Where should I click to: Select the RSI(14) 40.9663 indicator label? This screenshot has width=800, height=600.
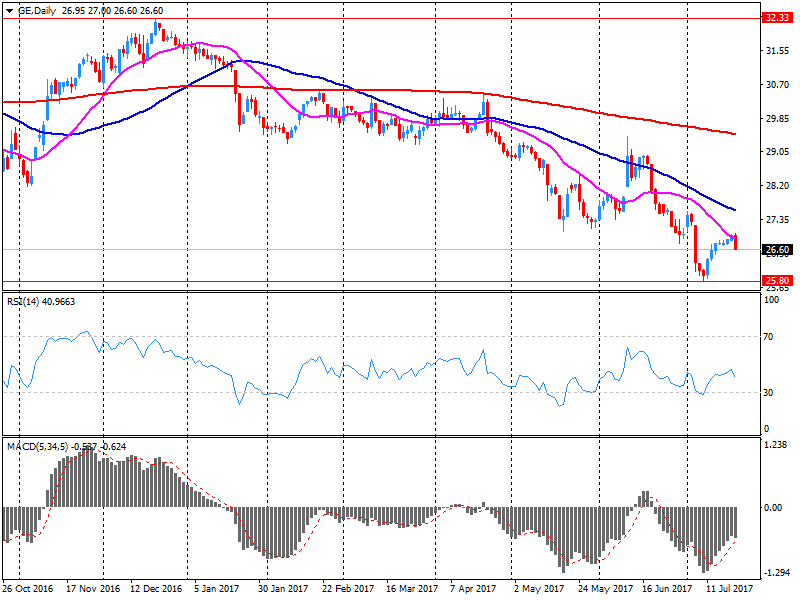tap(41, 302)
